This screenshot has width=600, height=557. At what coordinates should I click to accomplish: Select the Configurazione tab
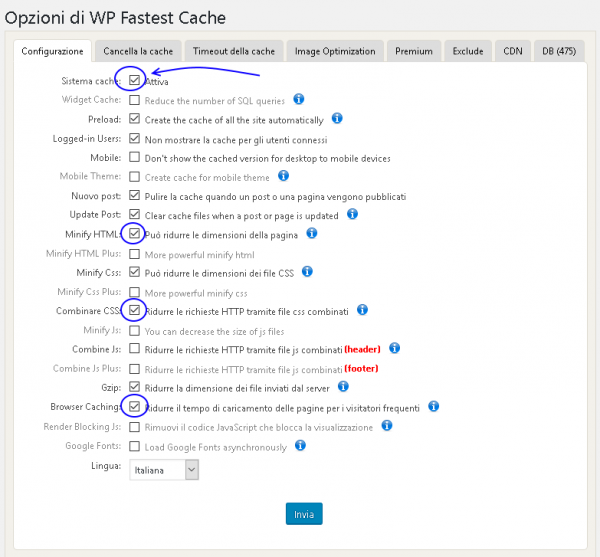pos(52,51)
